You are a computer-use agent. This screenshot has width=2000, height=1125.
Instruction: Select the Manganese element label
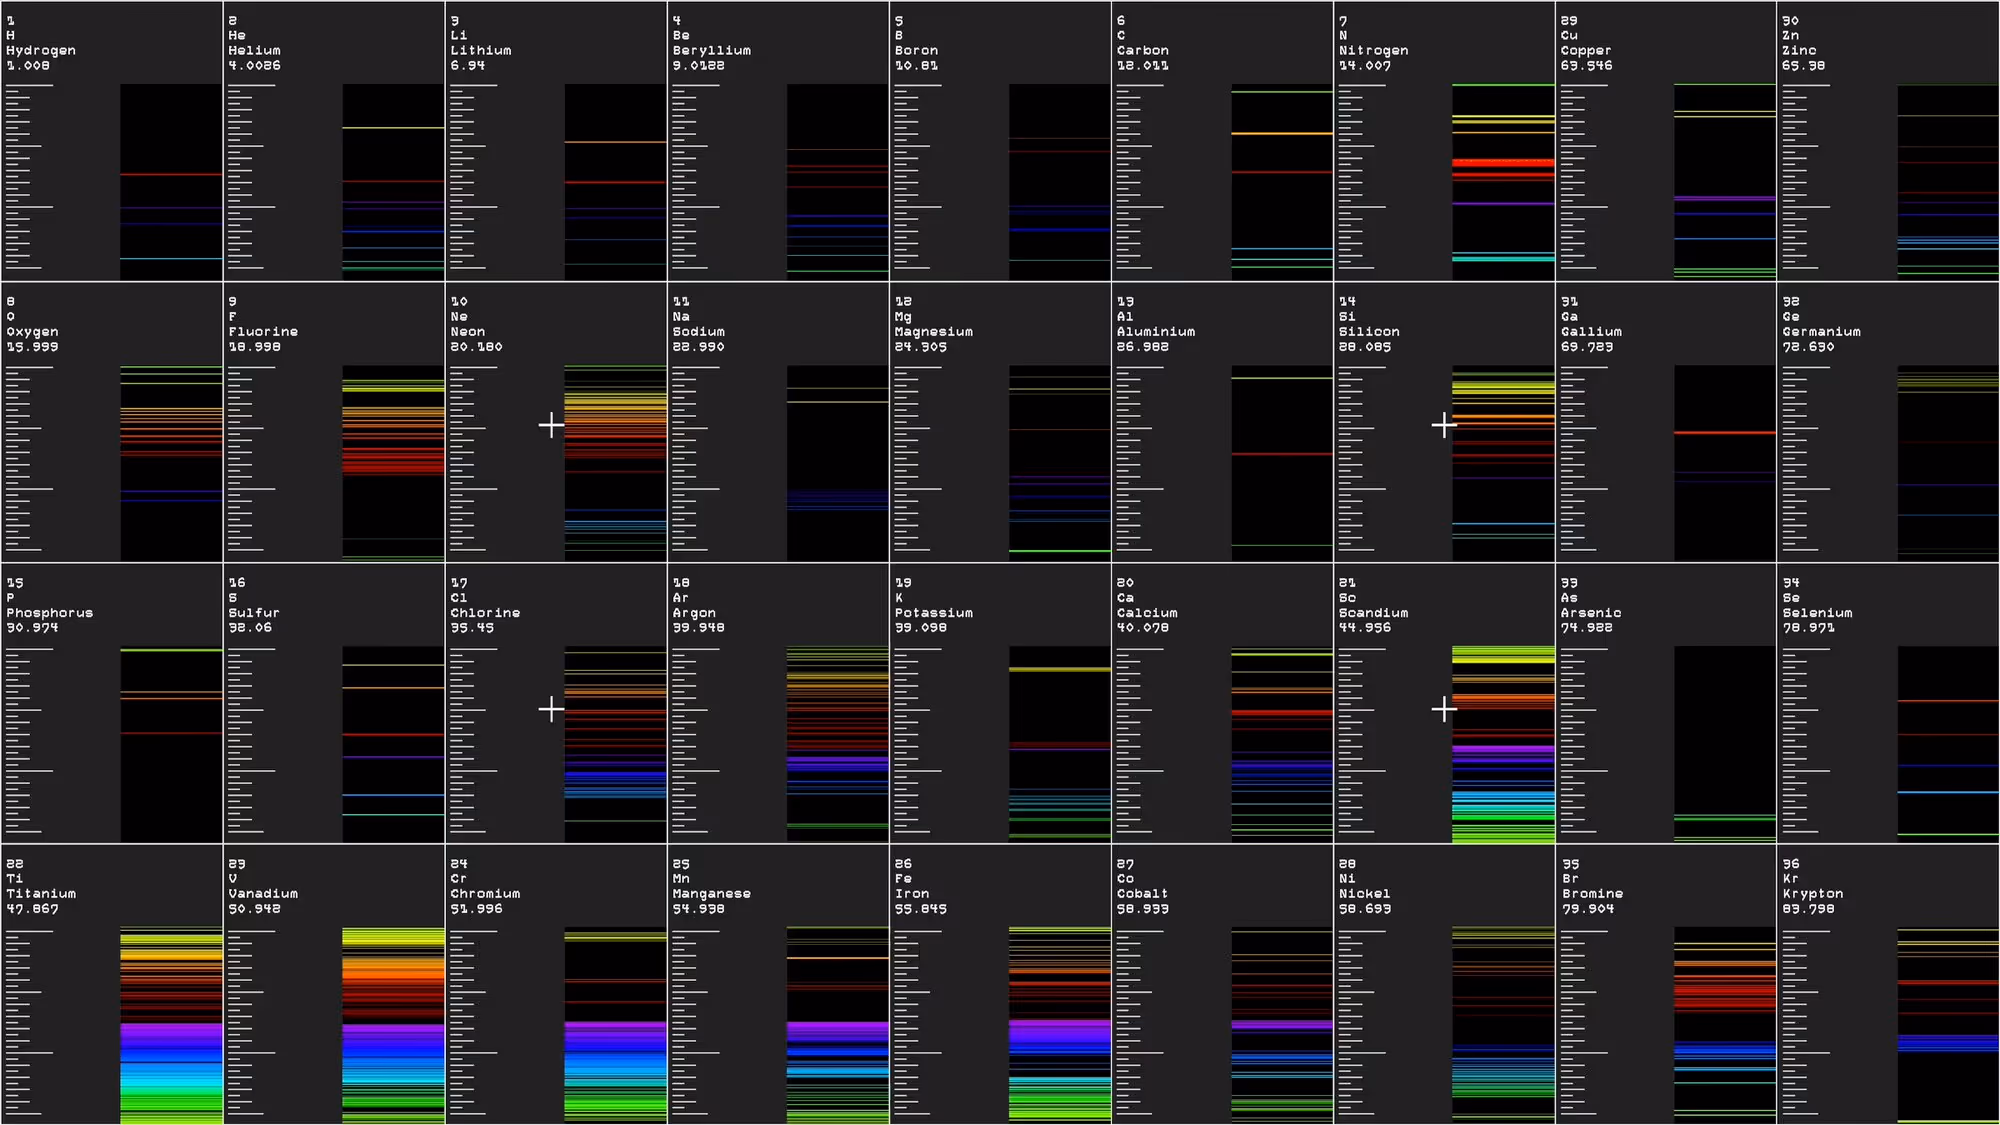coord(711,894)
